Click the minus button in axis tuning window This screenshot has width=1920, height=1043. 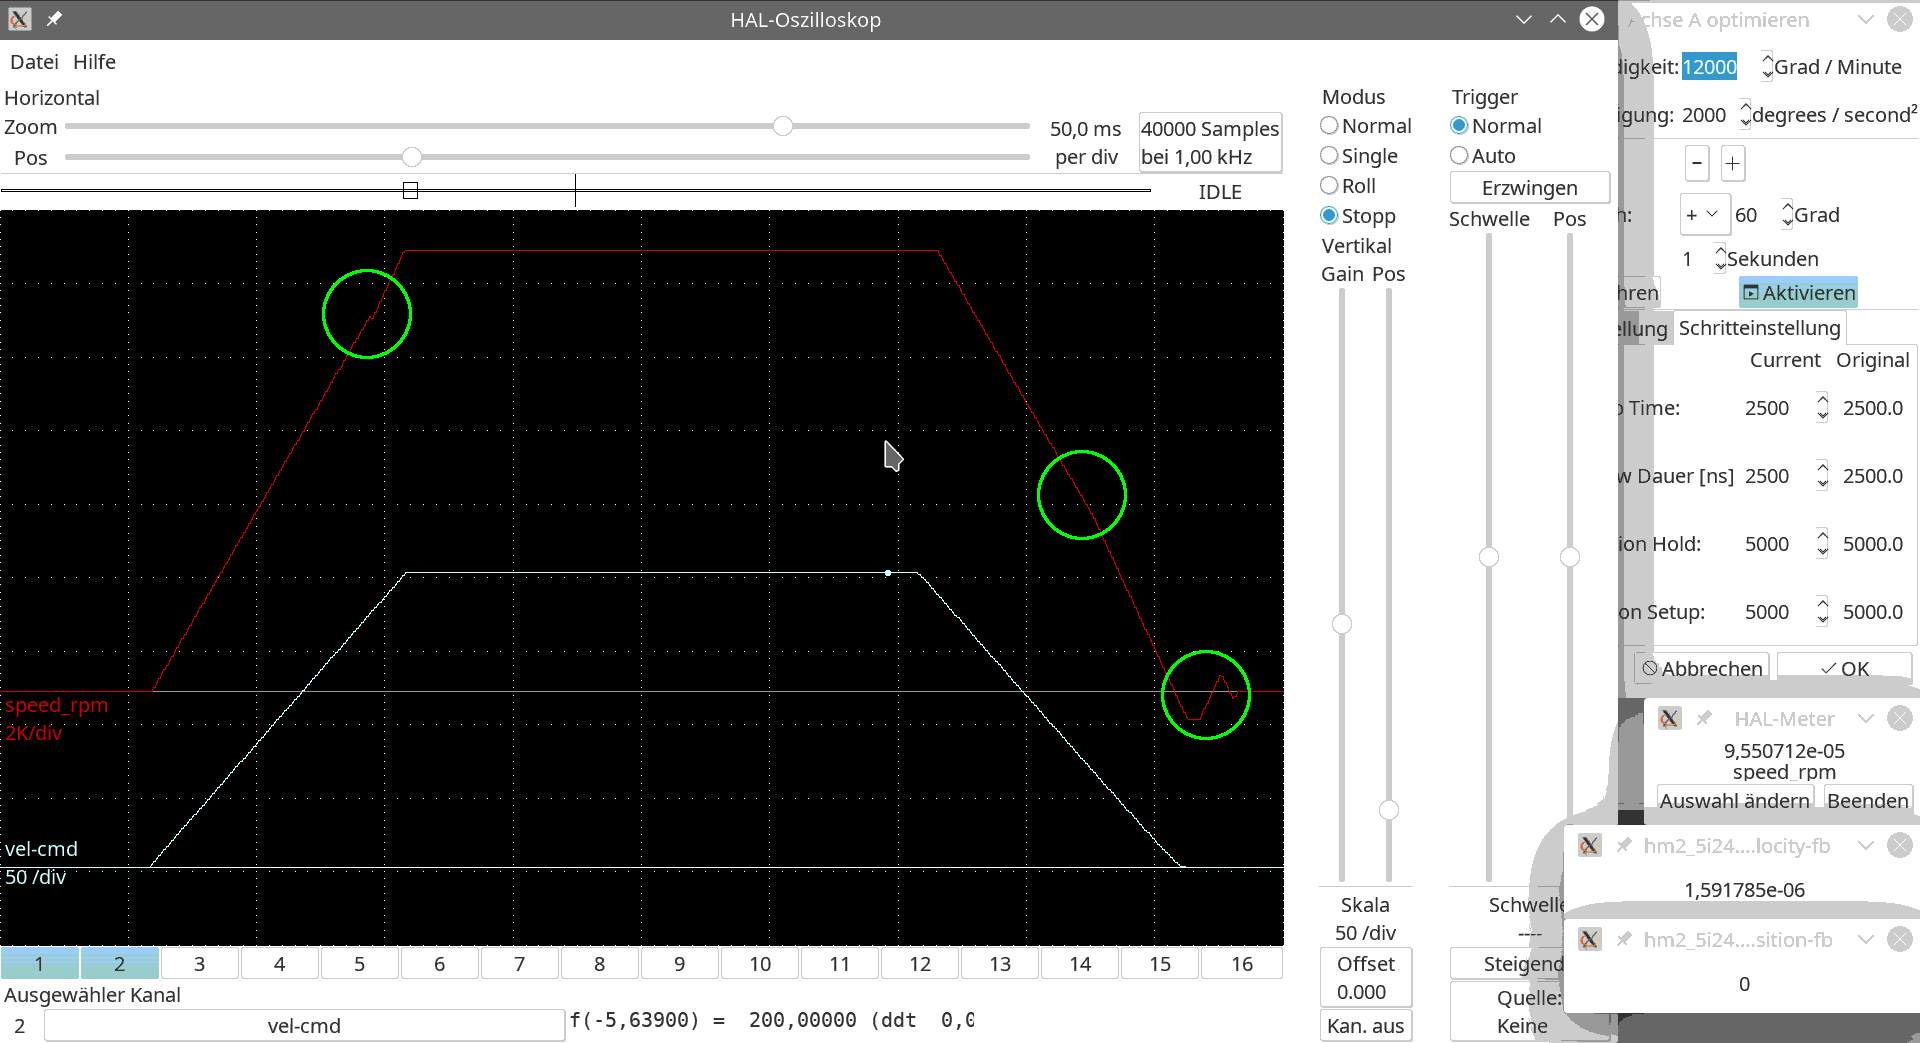(1697, 163)
